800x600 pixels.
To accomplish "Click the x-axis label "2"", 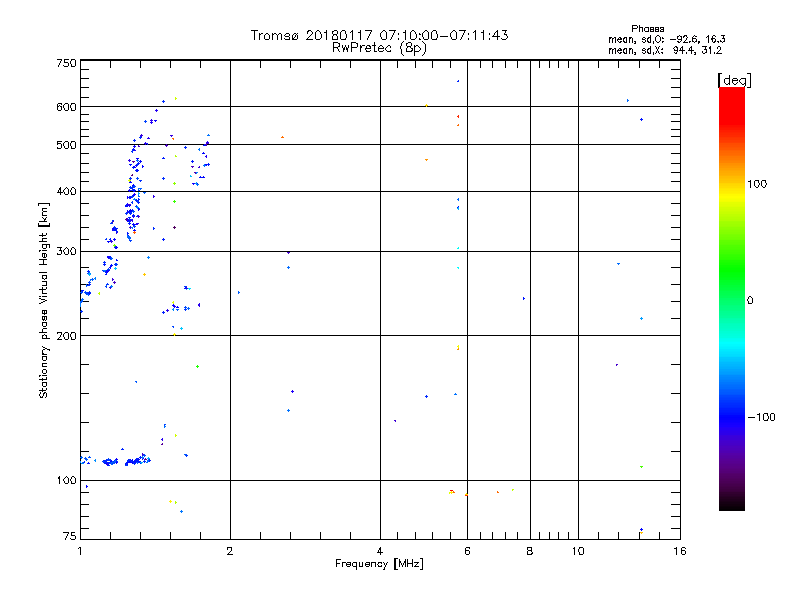I will click(x=230, y=551).
